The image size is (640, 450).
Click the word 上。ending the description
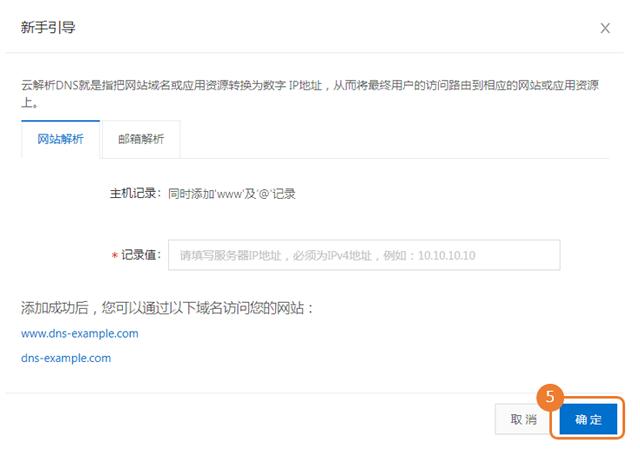click(x=29, y=102)
